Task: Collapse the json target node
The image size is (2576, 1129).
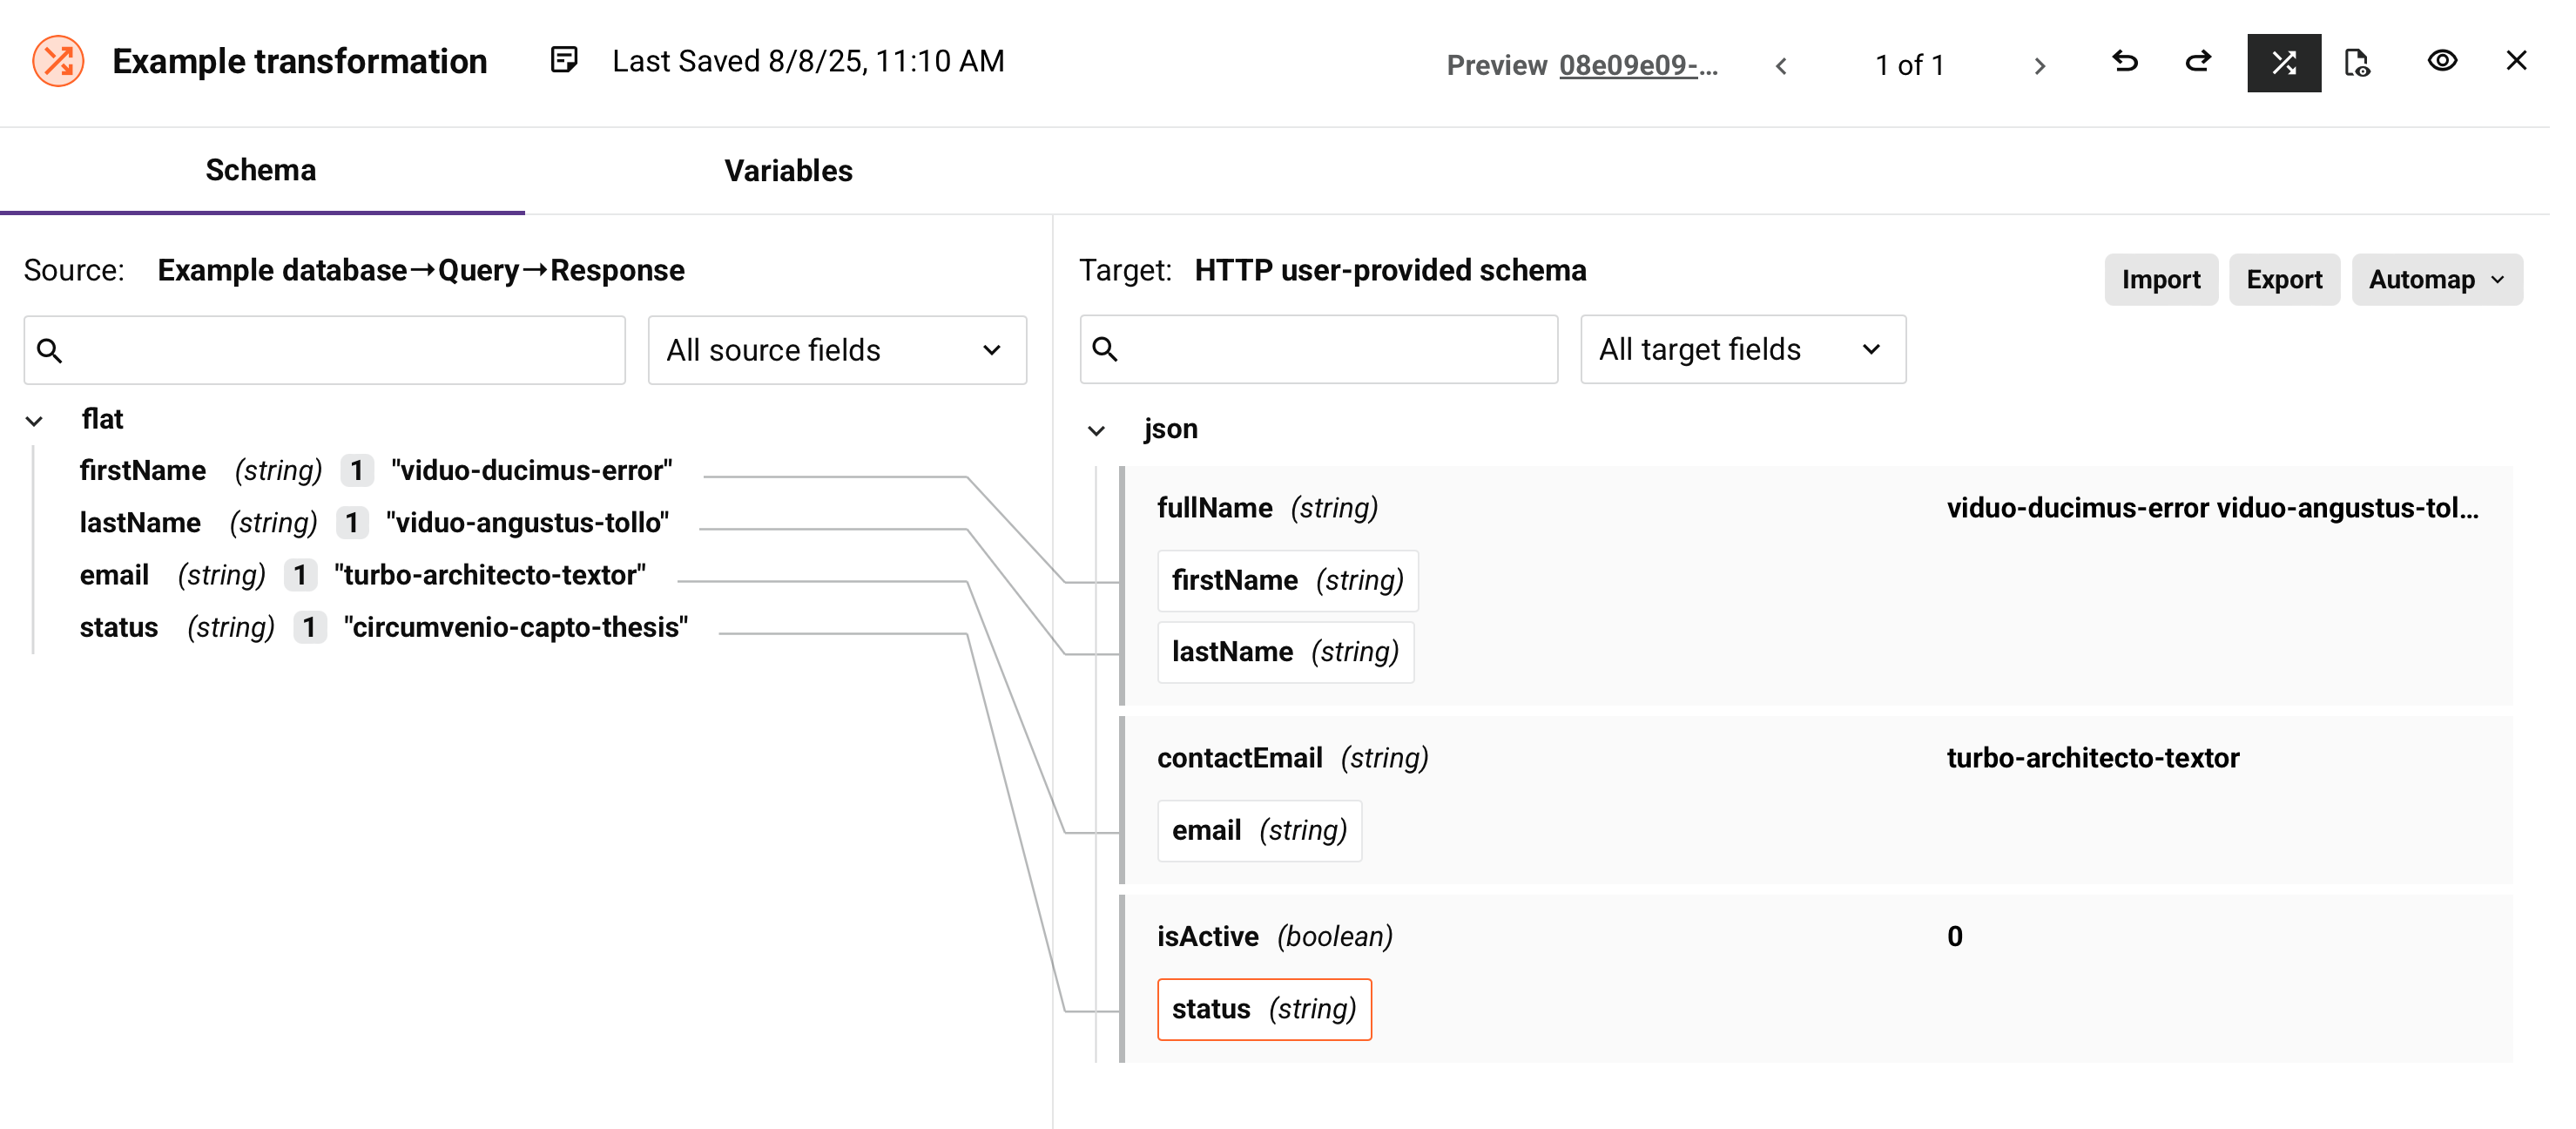Action: (1096, 430)
